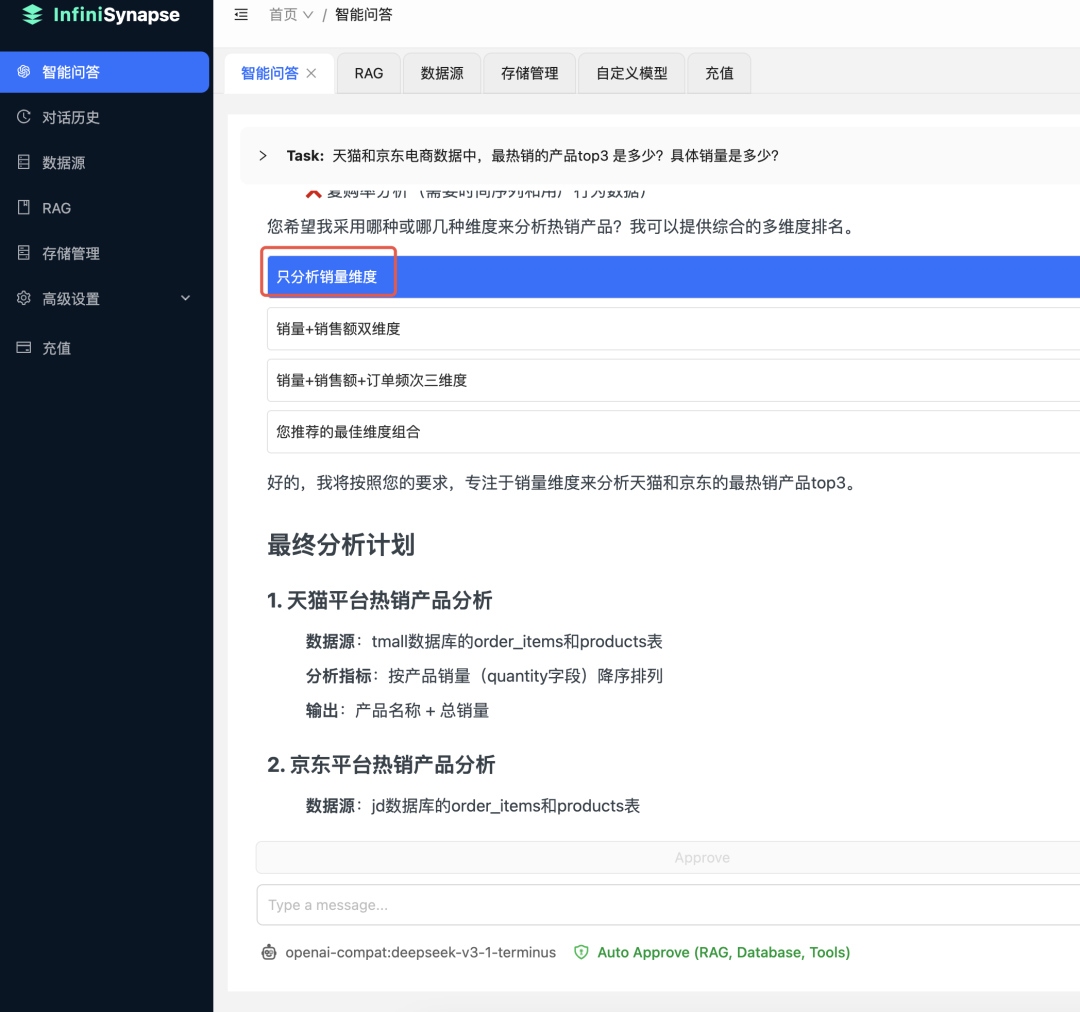Click the Auto Approve shield icon

581,952
